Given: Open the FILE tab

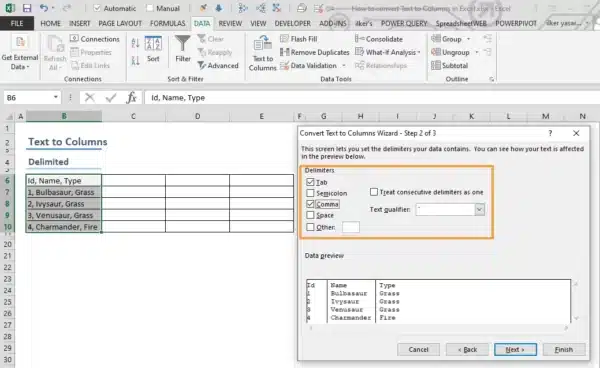Looking at the screenshot, I should 17,23.
